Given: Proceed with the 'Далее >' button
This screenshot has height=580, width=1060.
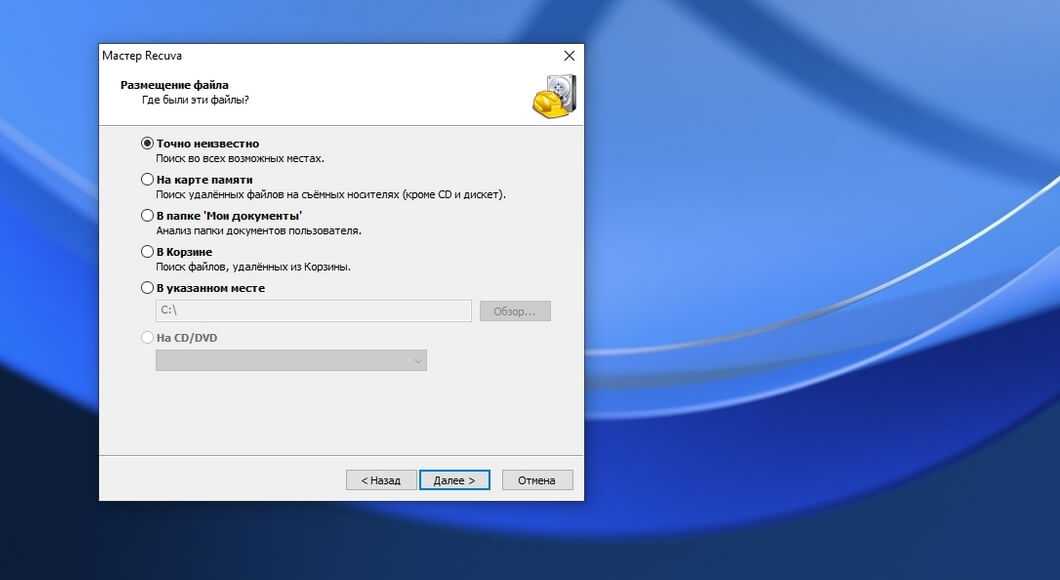Looking at the screenshot, I should (454, 481).
